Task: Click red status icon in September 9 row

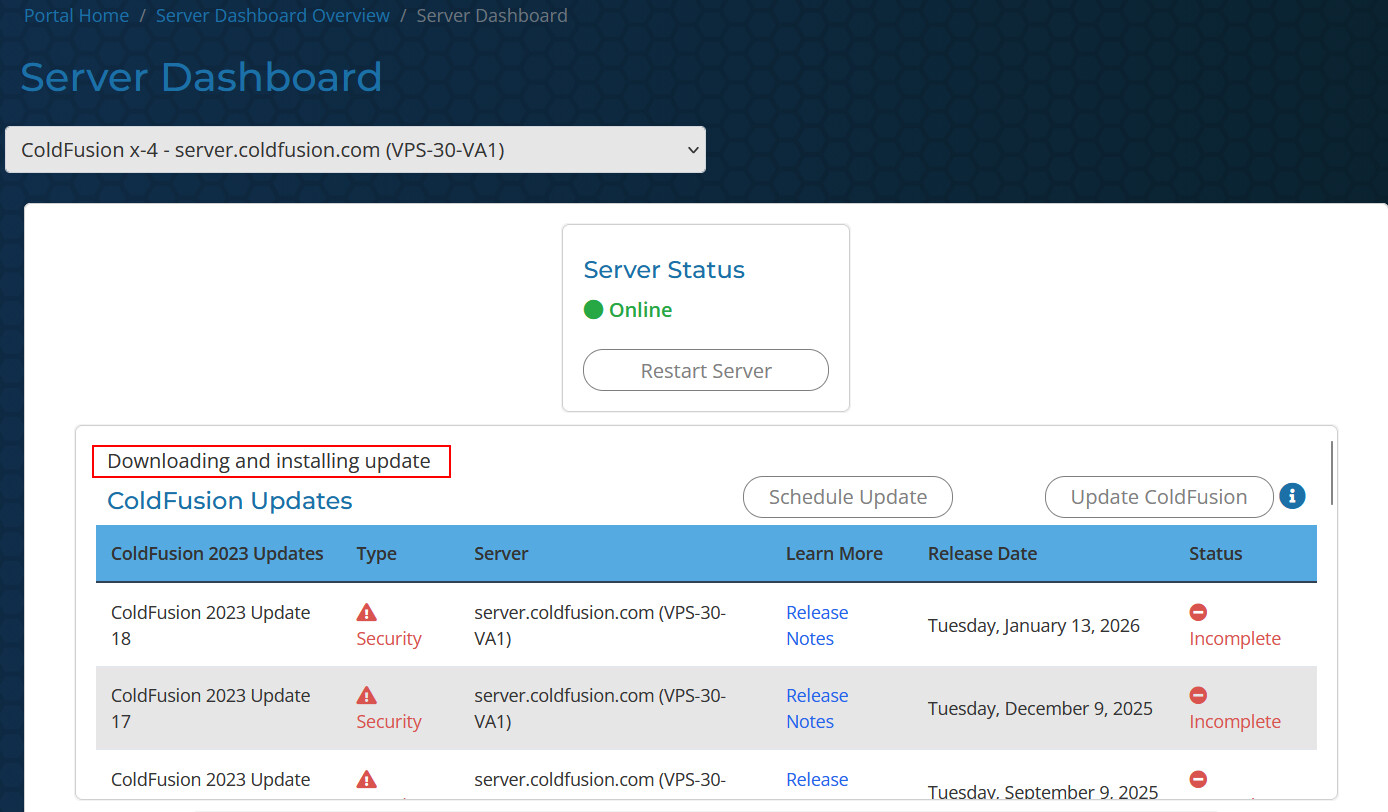Action: [x=1198, y=779]
